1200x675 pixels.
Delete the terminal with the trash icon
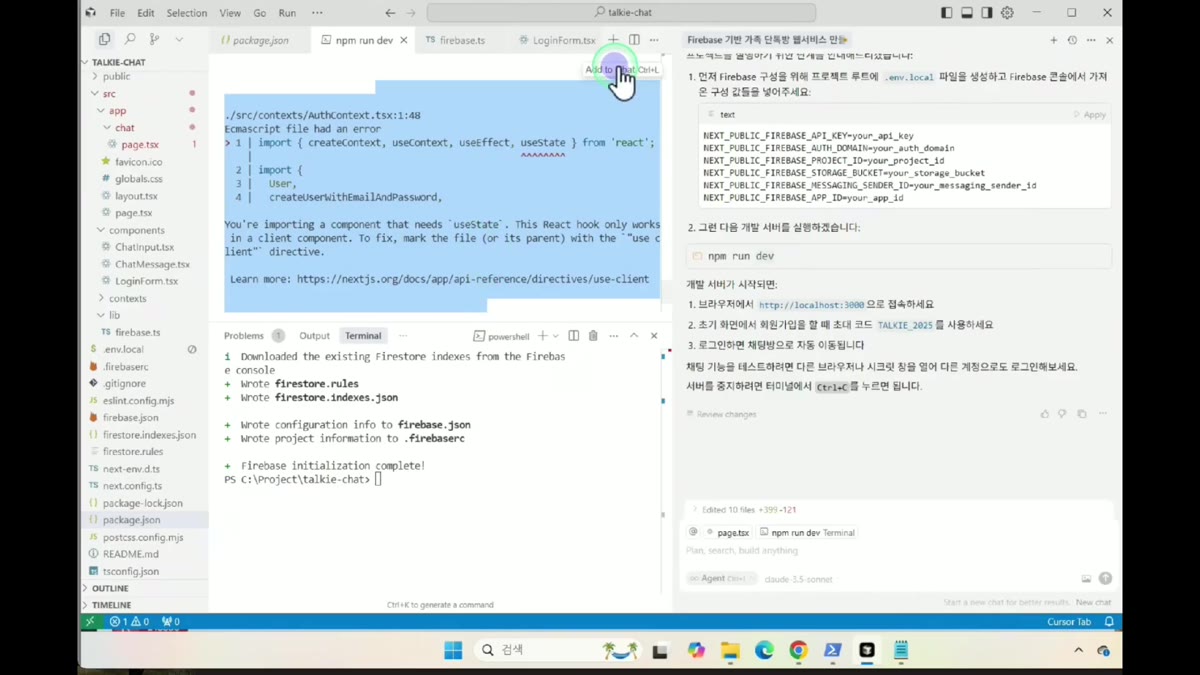point(593,336)
